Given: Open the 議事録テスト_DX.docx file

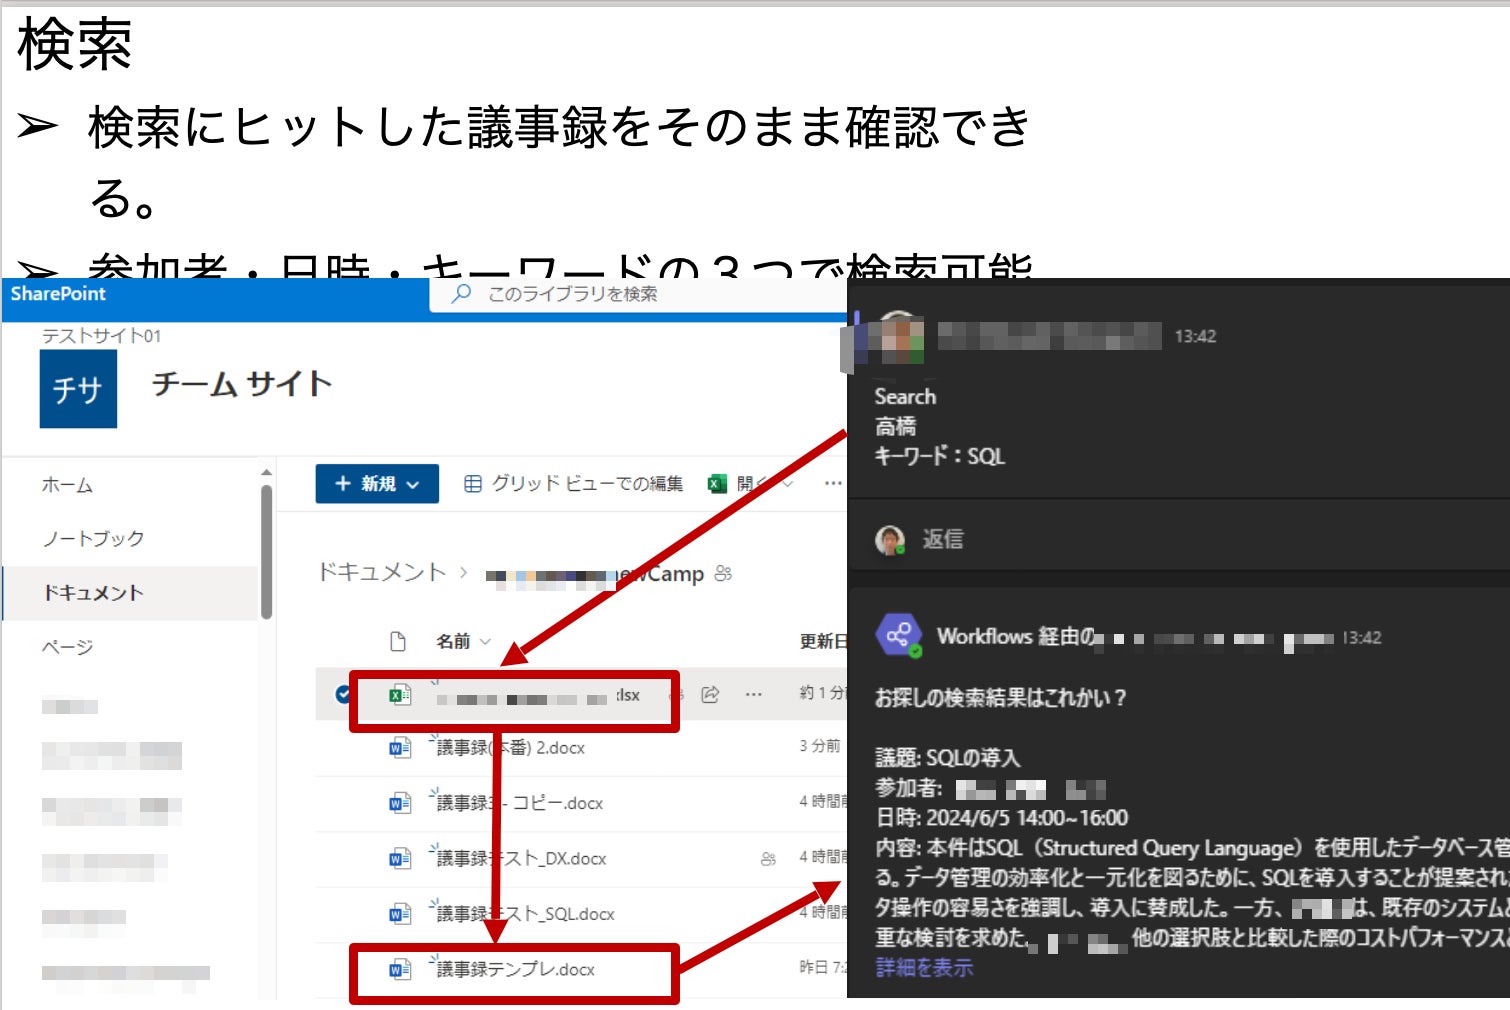Looking at the screenshot, I should 521,858.
